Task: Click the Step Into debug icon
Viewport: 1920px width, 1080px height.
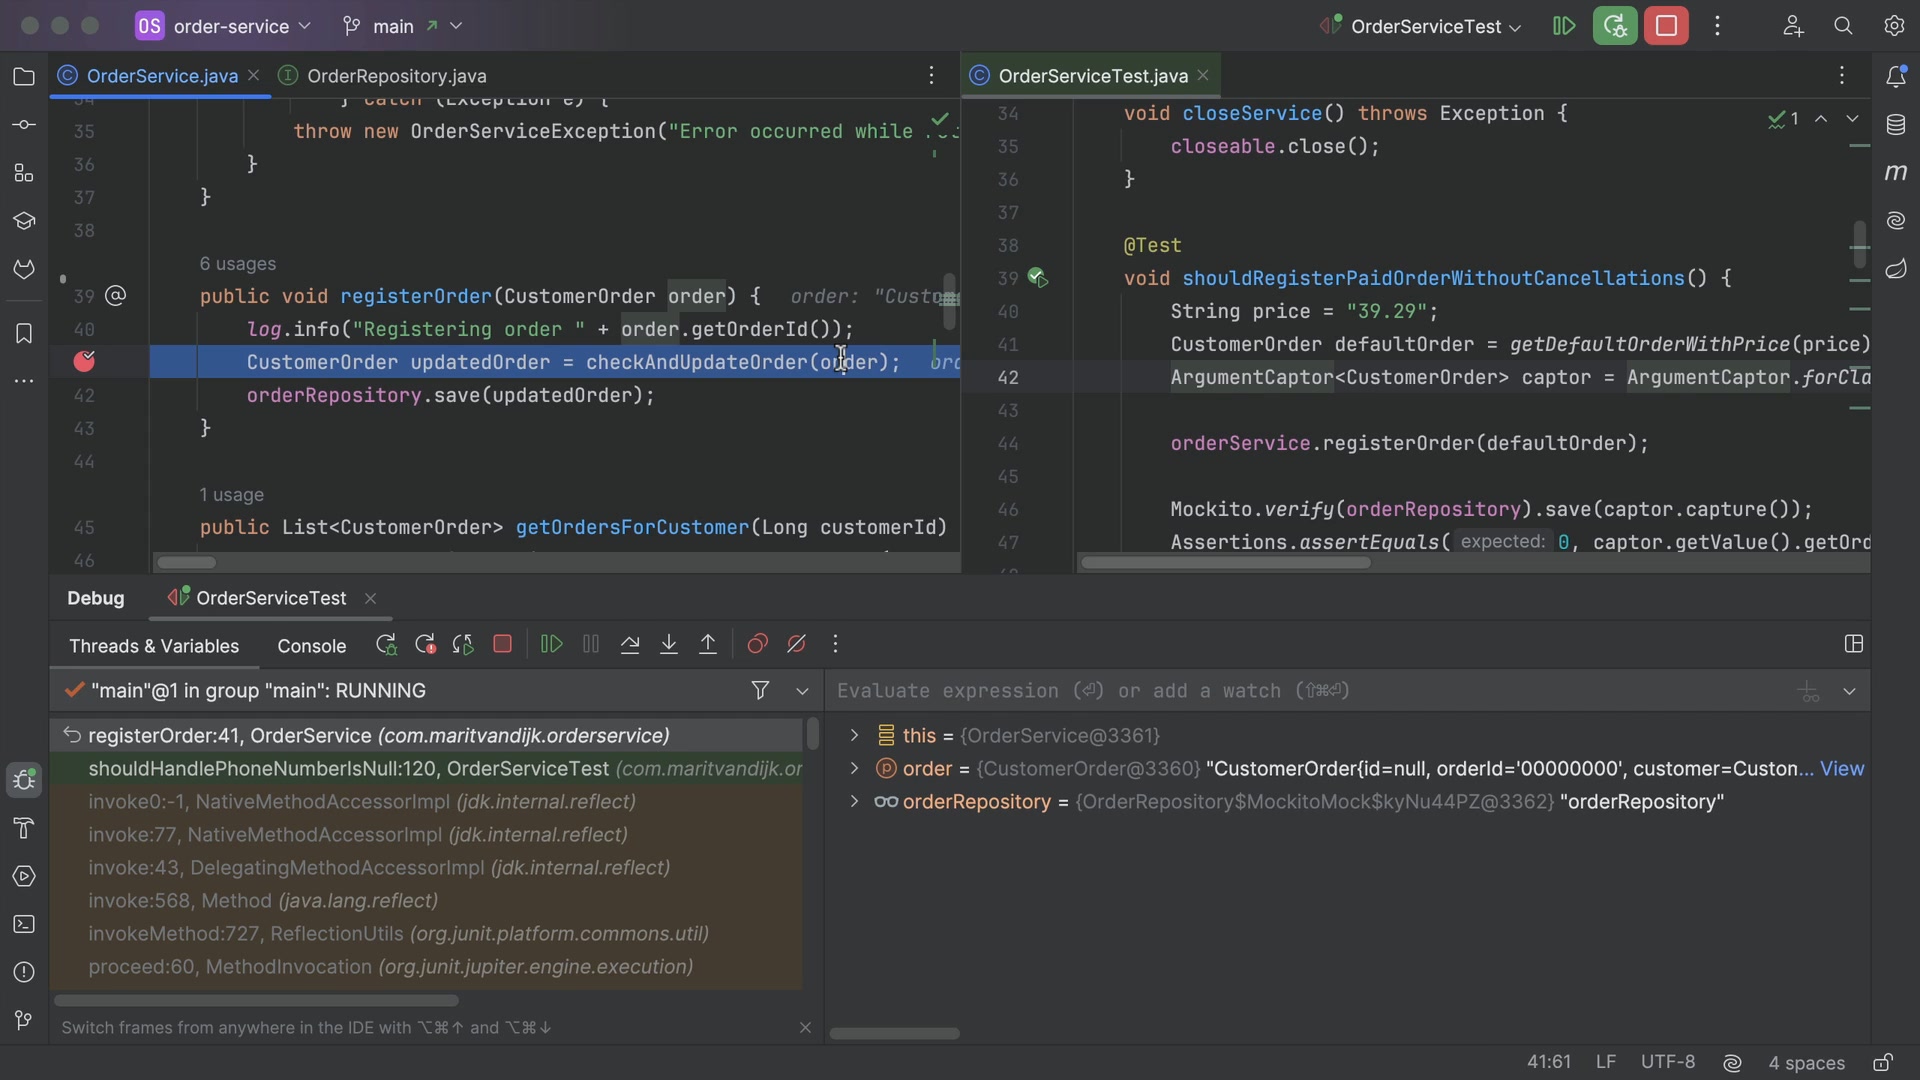Action: (x=669, y=645)
